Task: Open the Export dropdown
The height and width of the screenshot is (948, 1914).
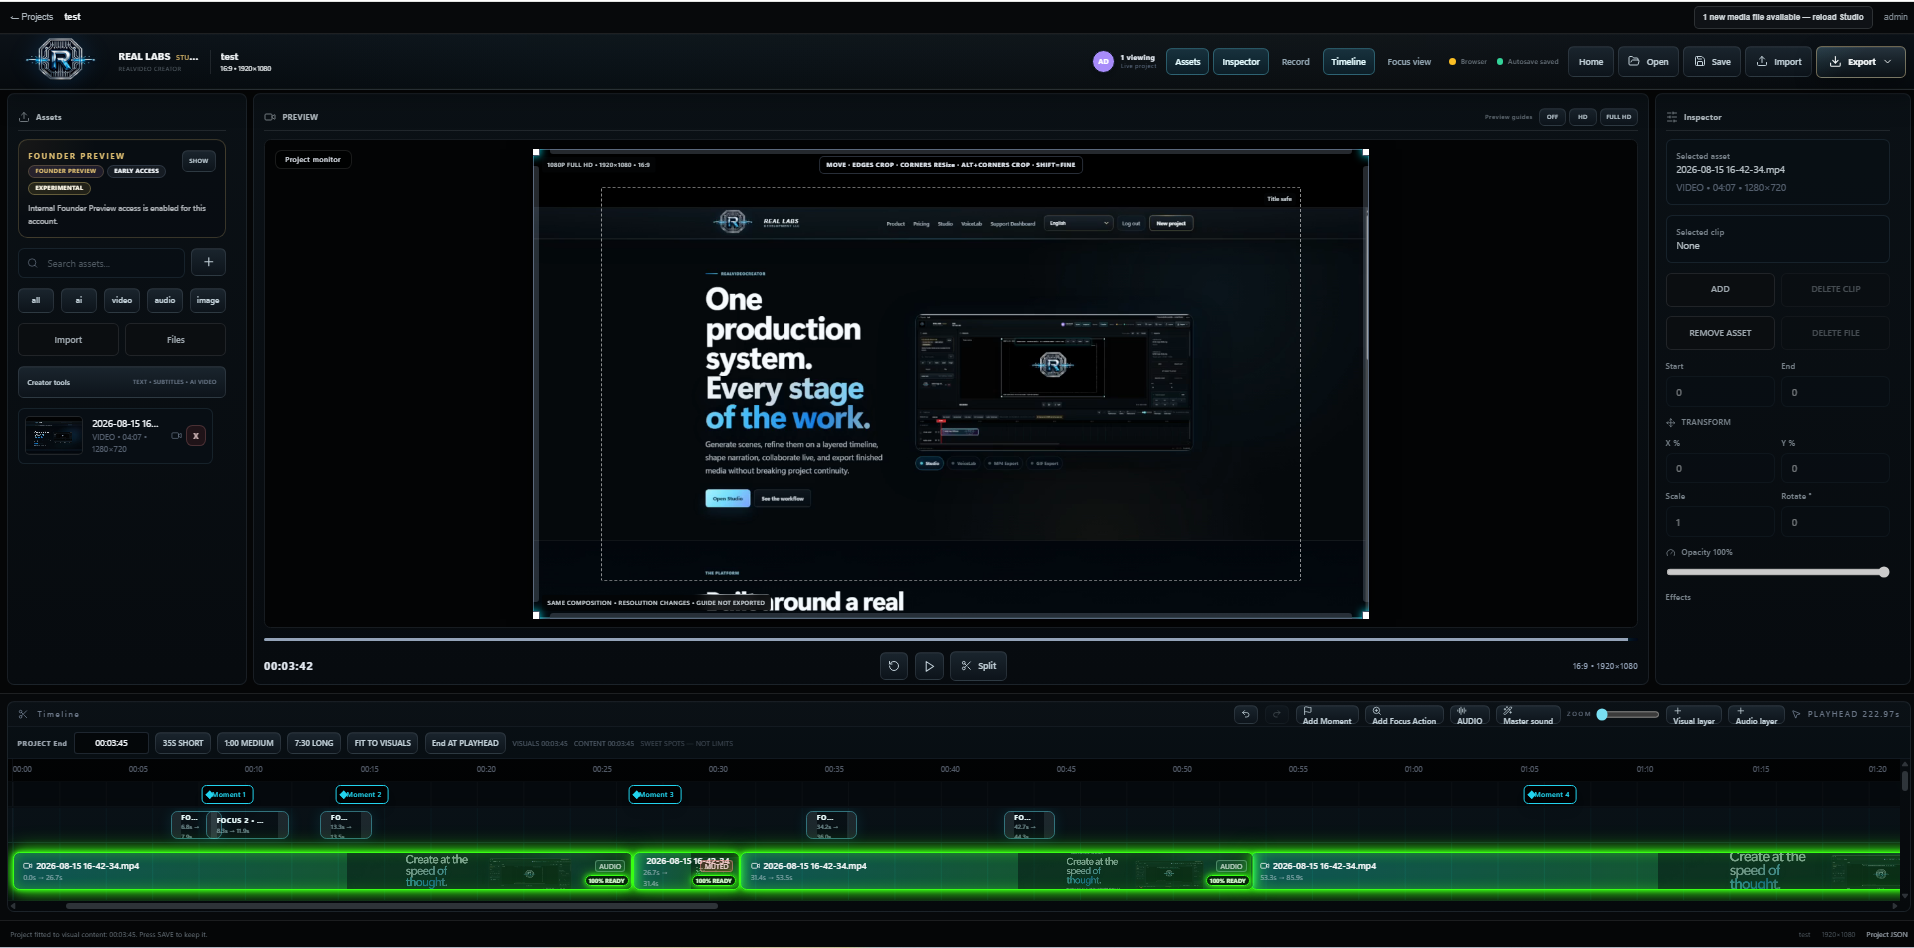Action: [x=1861, y=62]
